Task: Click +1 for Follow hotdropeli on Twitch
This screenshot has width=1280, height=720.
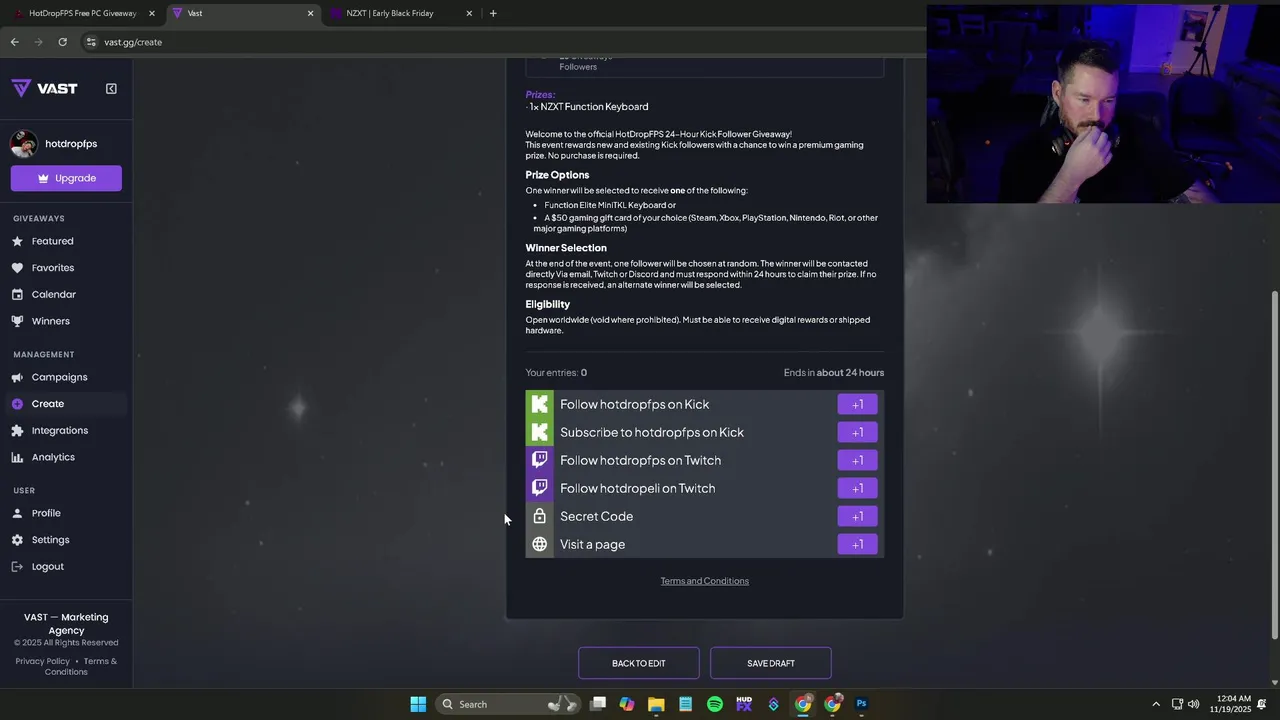Action: click(857, 488)
